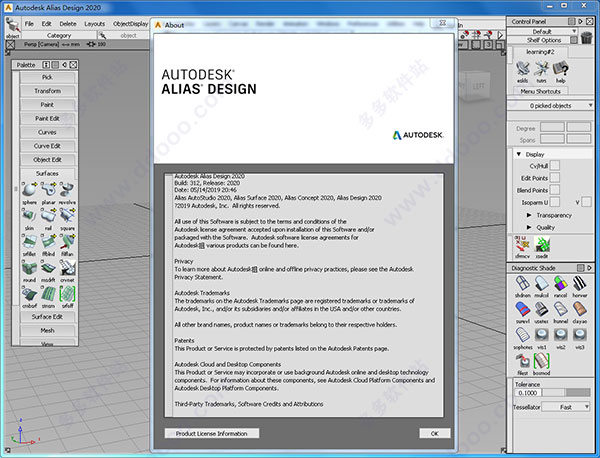Select the surevl diagnostic shade icon
The image size is (600, 458).
point(523,310)
